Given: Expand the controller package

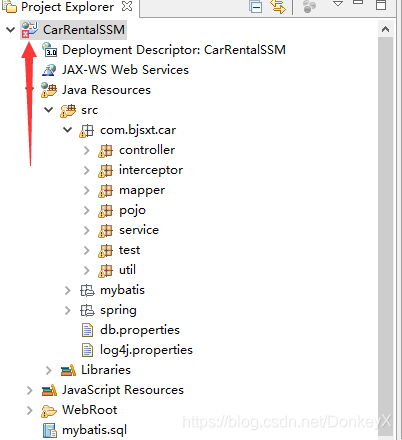Looking at the screenshot, I should (87, 150).
